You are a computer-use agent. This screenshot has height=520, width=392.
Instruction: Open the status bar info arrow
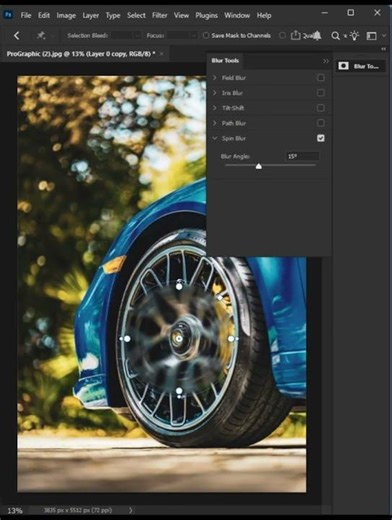click(130, 510)
